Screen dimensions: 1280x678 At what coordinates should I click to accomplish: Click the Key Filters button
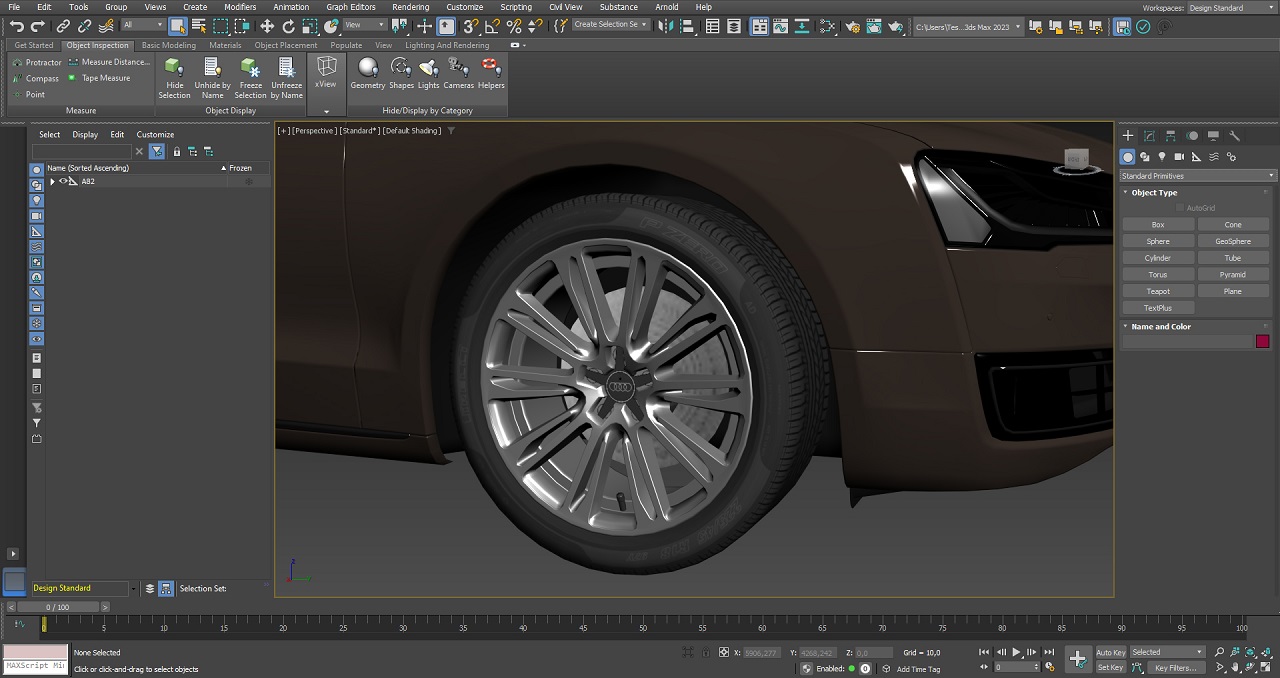click(1174, 667)
